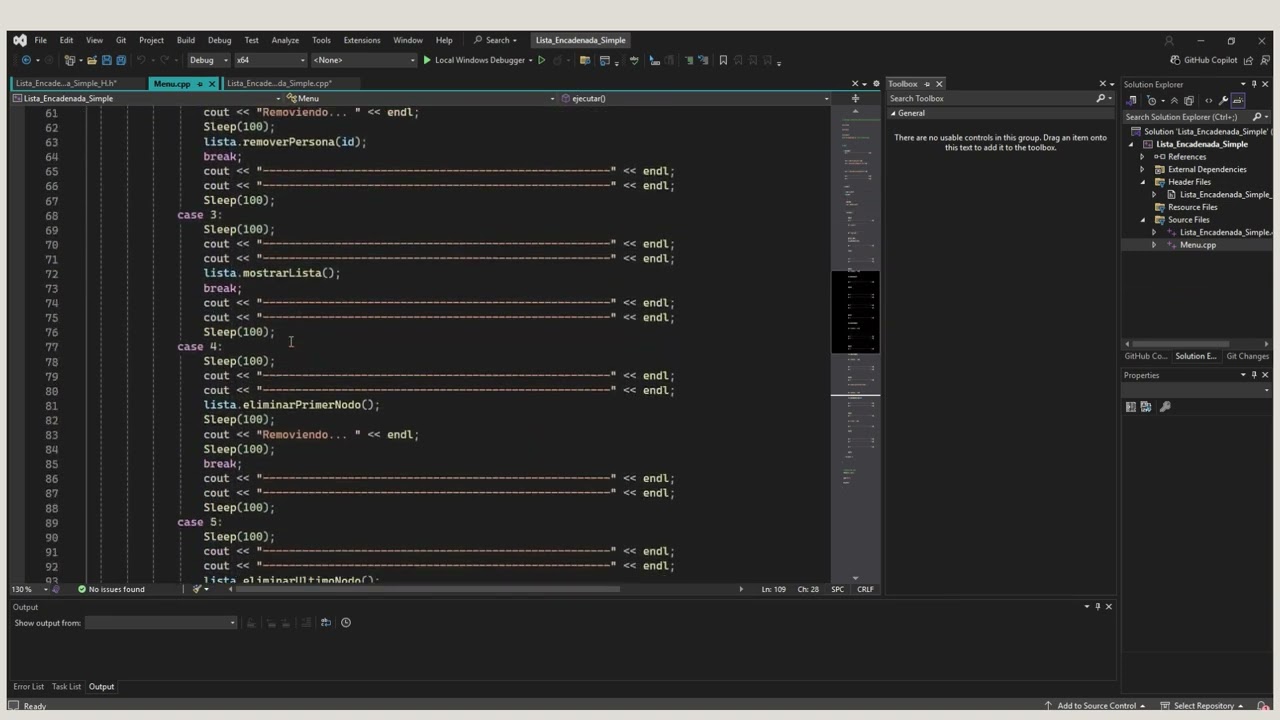Toggle auto-hide pin on Solution Explorer

coord(1253,84)
